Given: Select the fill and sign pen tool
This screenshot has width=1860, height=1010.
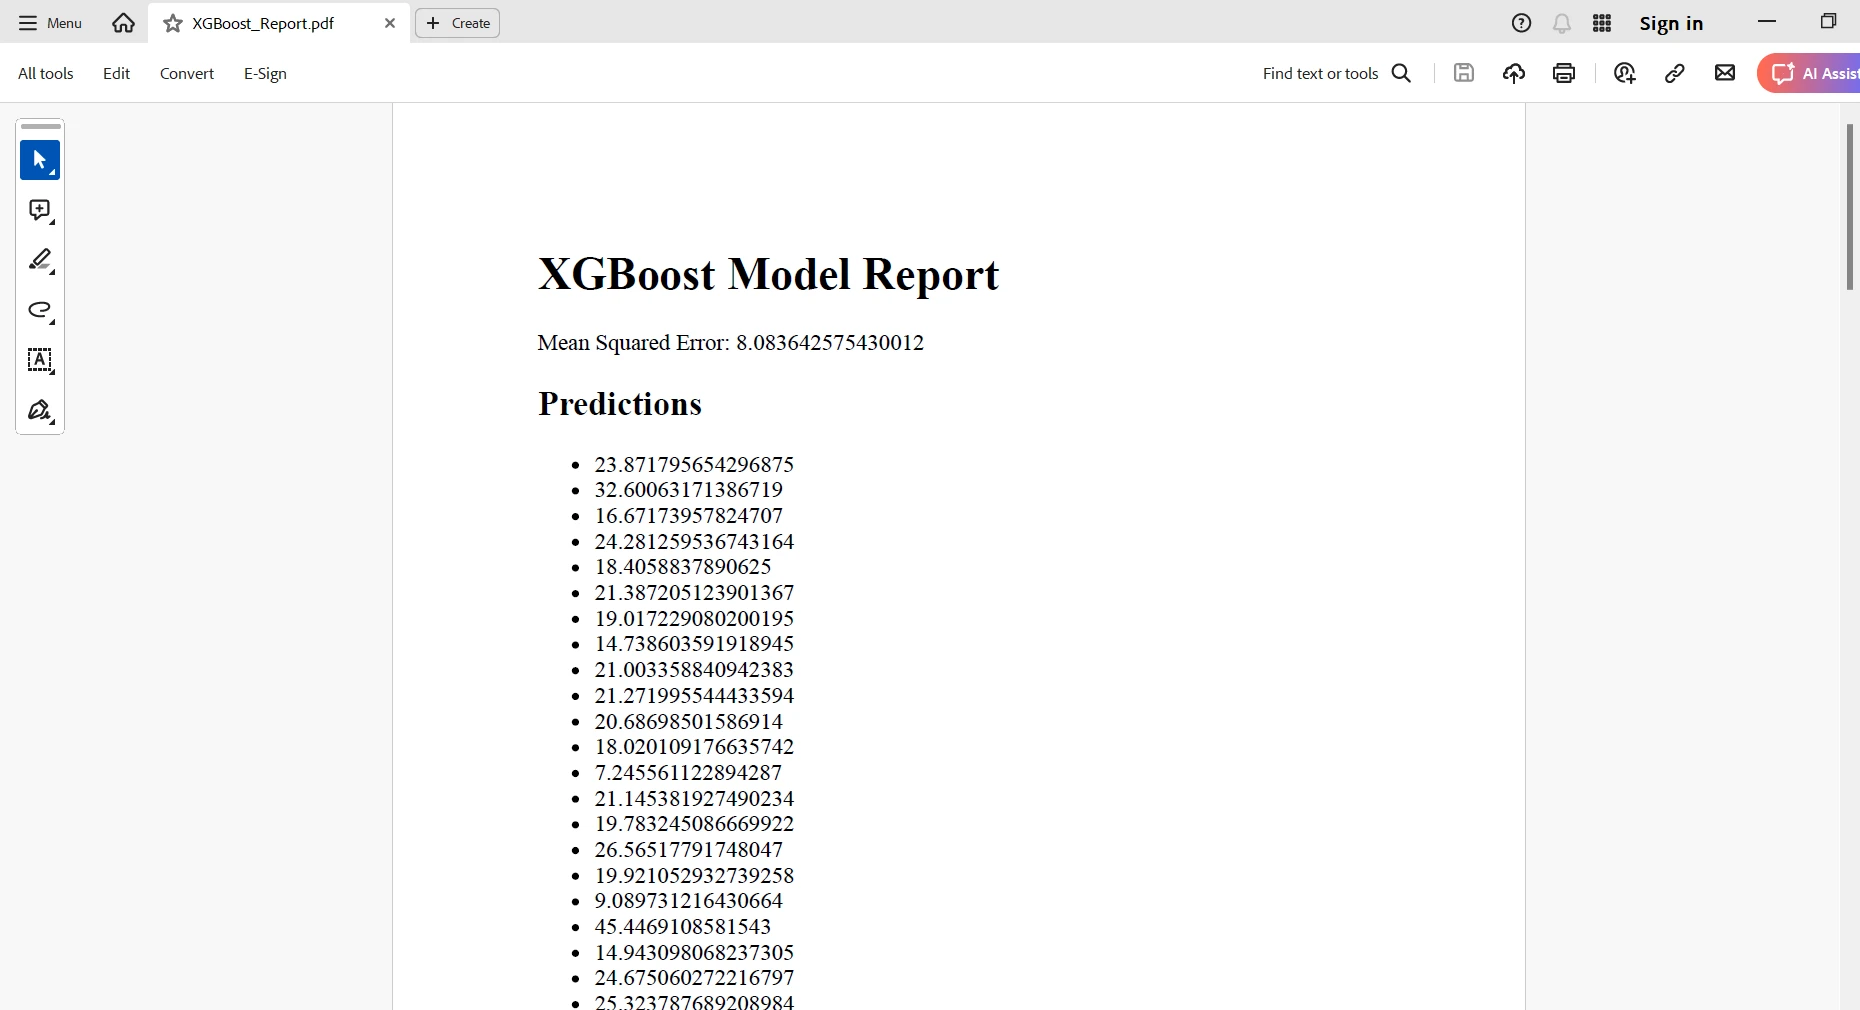Looking at the screenshot, I should click(40, 410).
